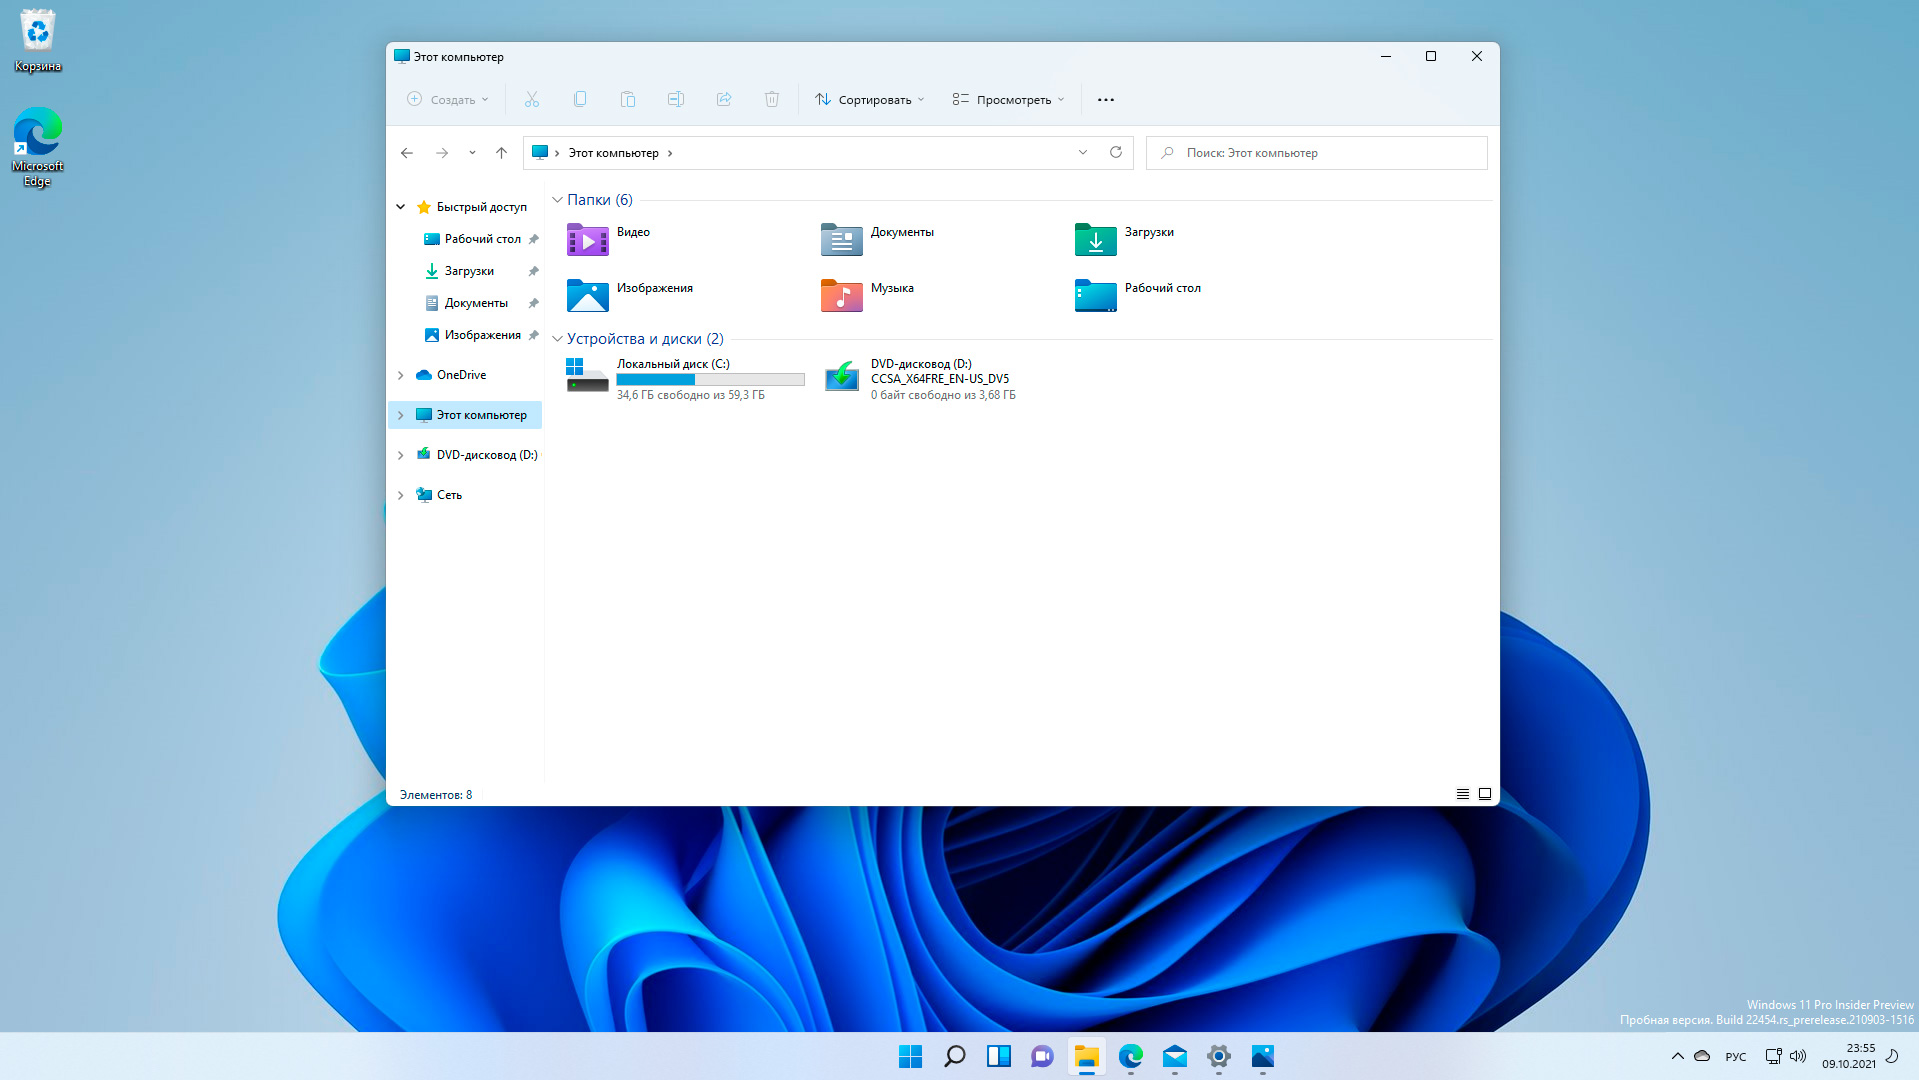Refresh the current folder view
The height and width of the screenshot is (1080, 1919).
[1116, 152]
